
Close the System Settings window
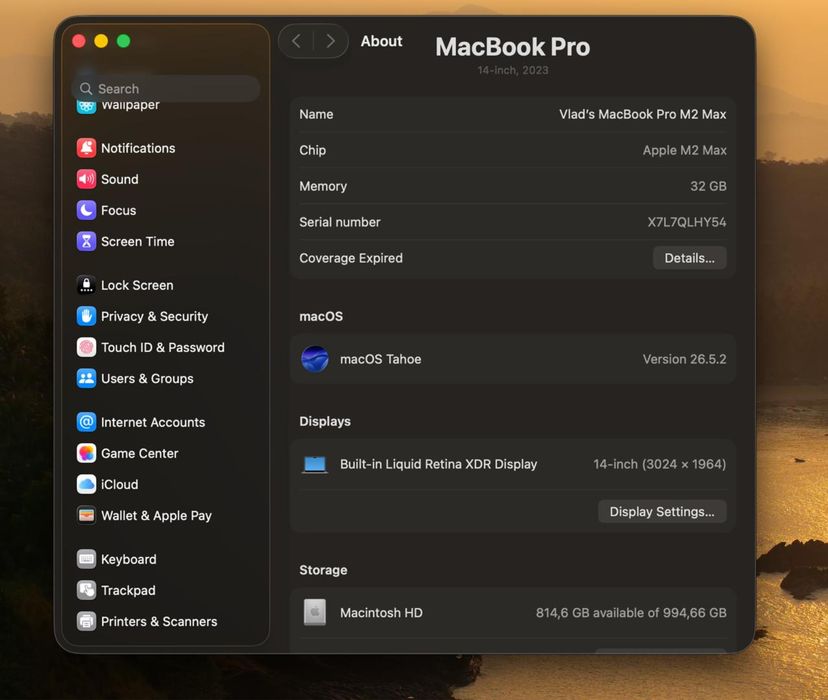(79, 41)
